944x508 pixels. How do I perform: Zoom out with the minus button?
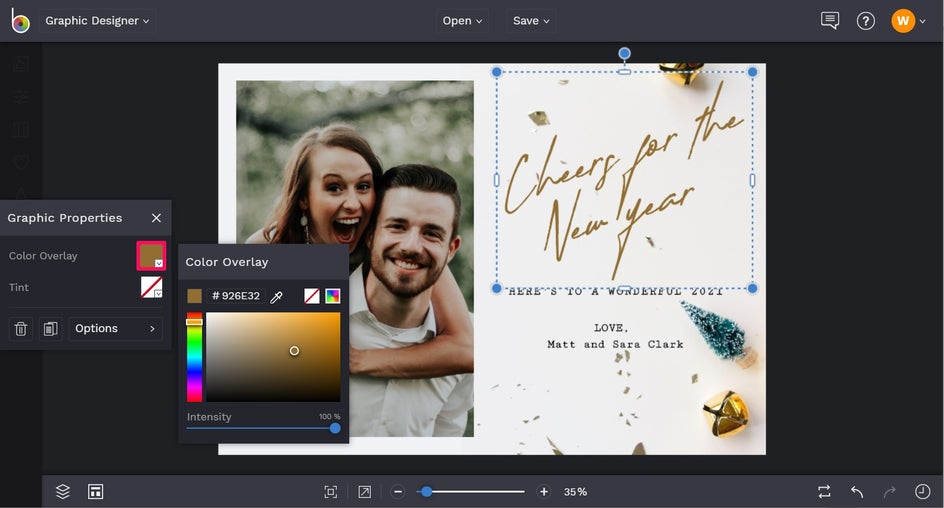398,492
